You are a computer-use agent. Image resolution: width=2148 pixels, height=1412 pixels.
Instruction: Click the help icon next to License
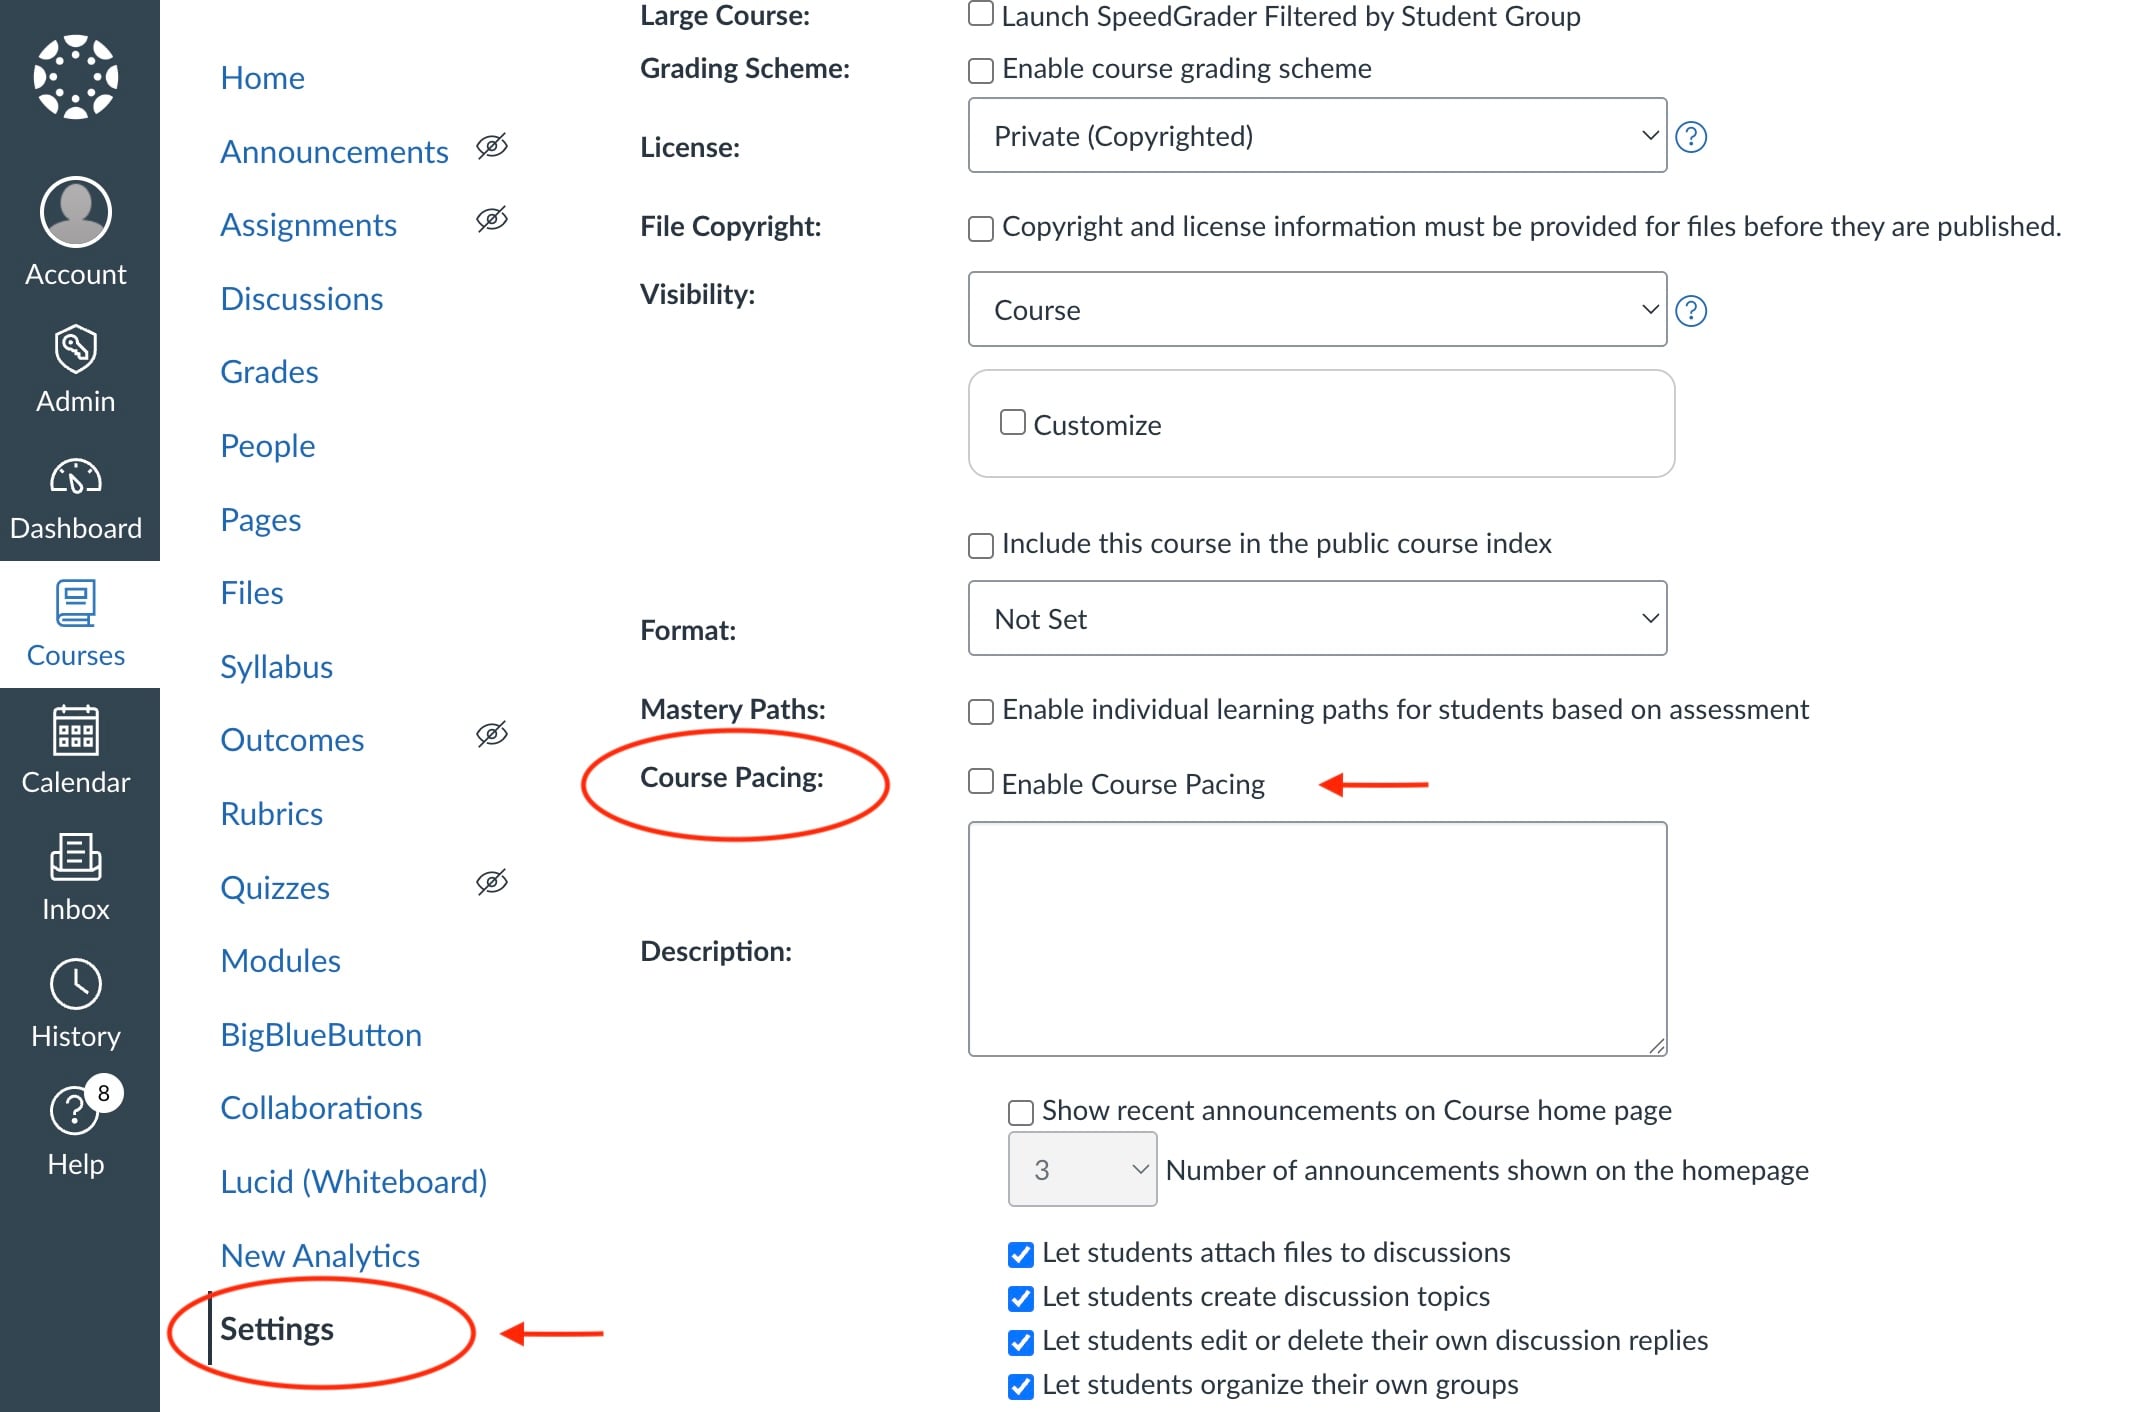1691,137
